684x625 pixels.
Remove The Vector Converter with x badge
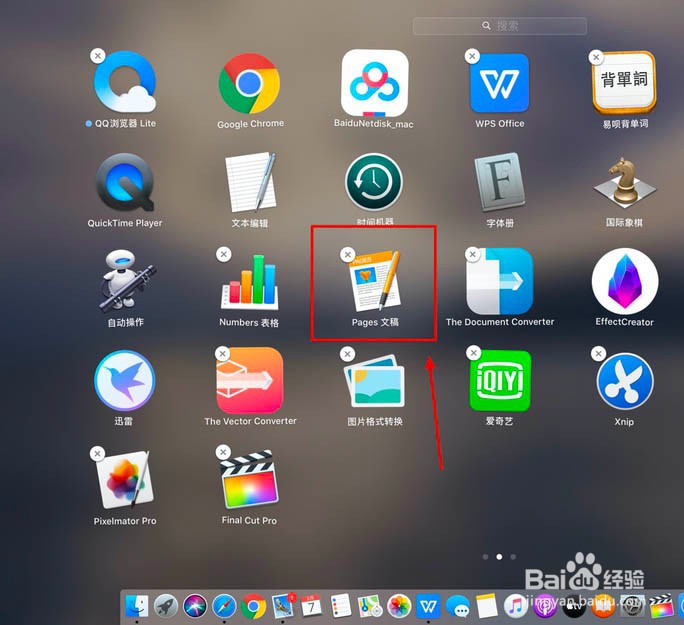click(222, 354)
